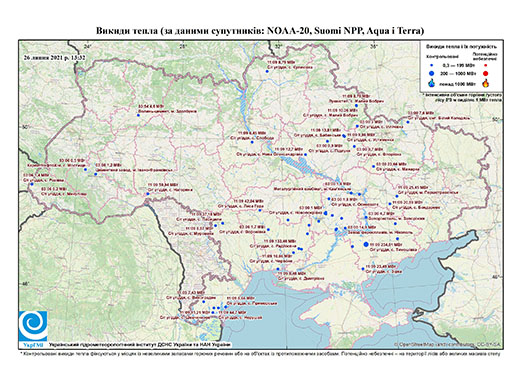Select the large blue circle in legend
The image size is (520, 368).
[x=432, y=73]
